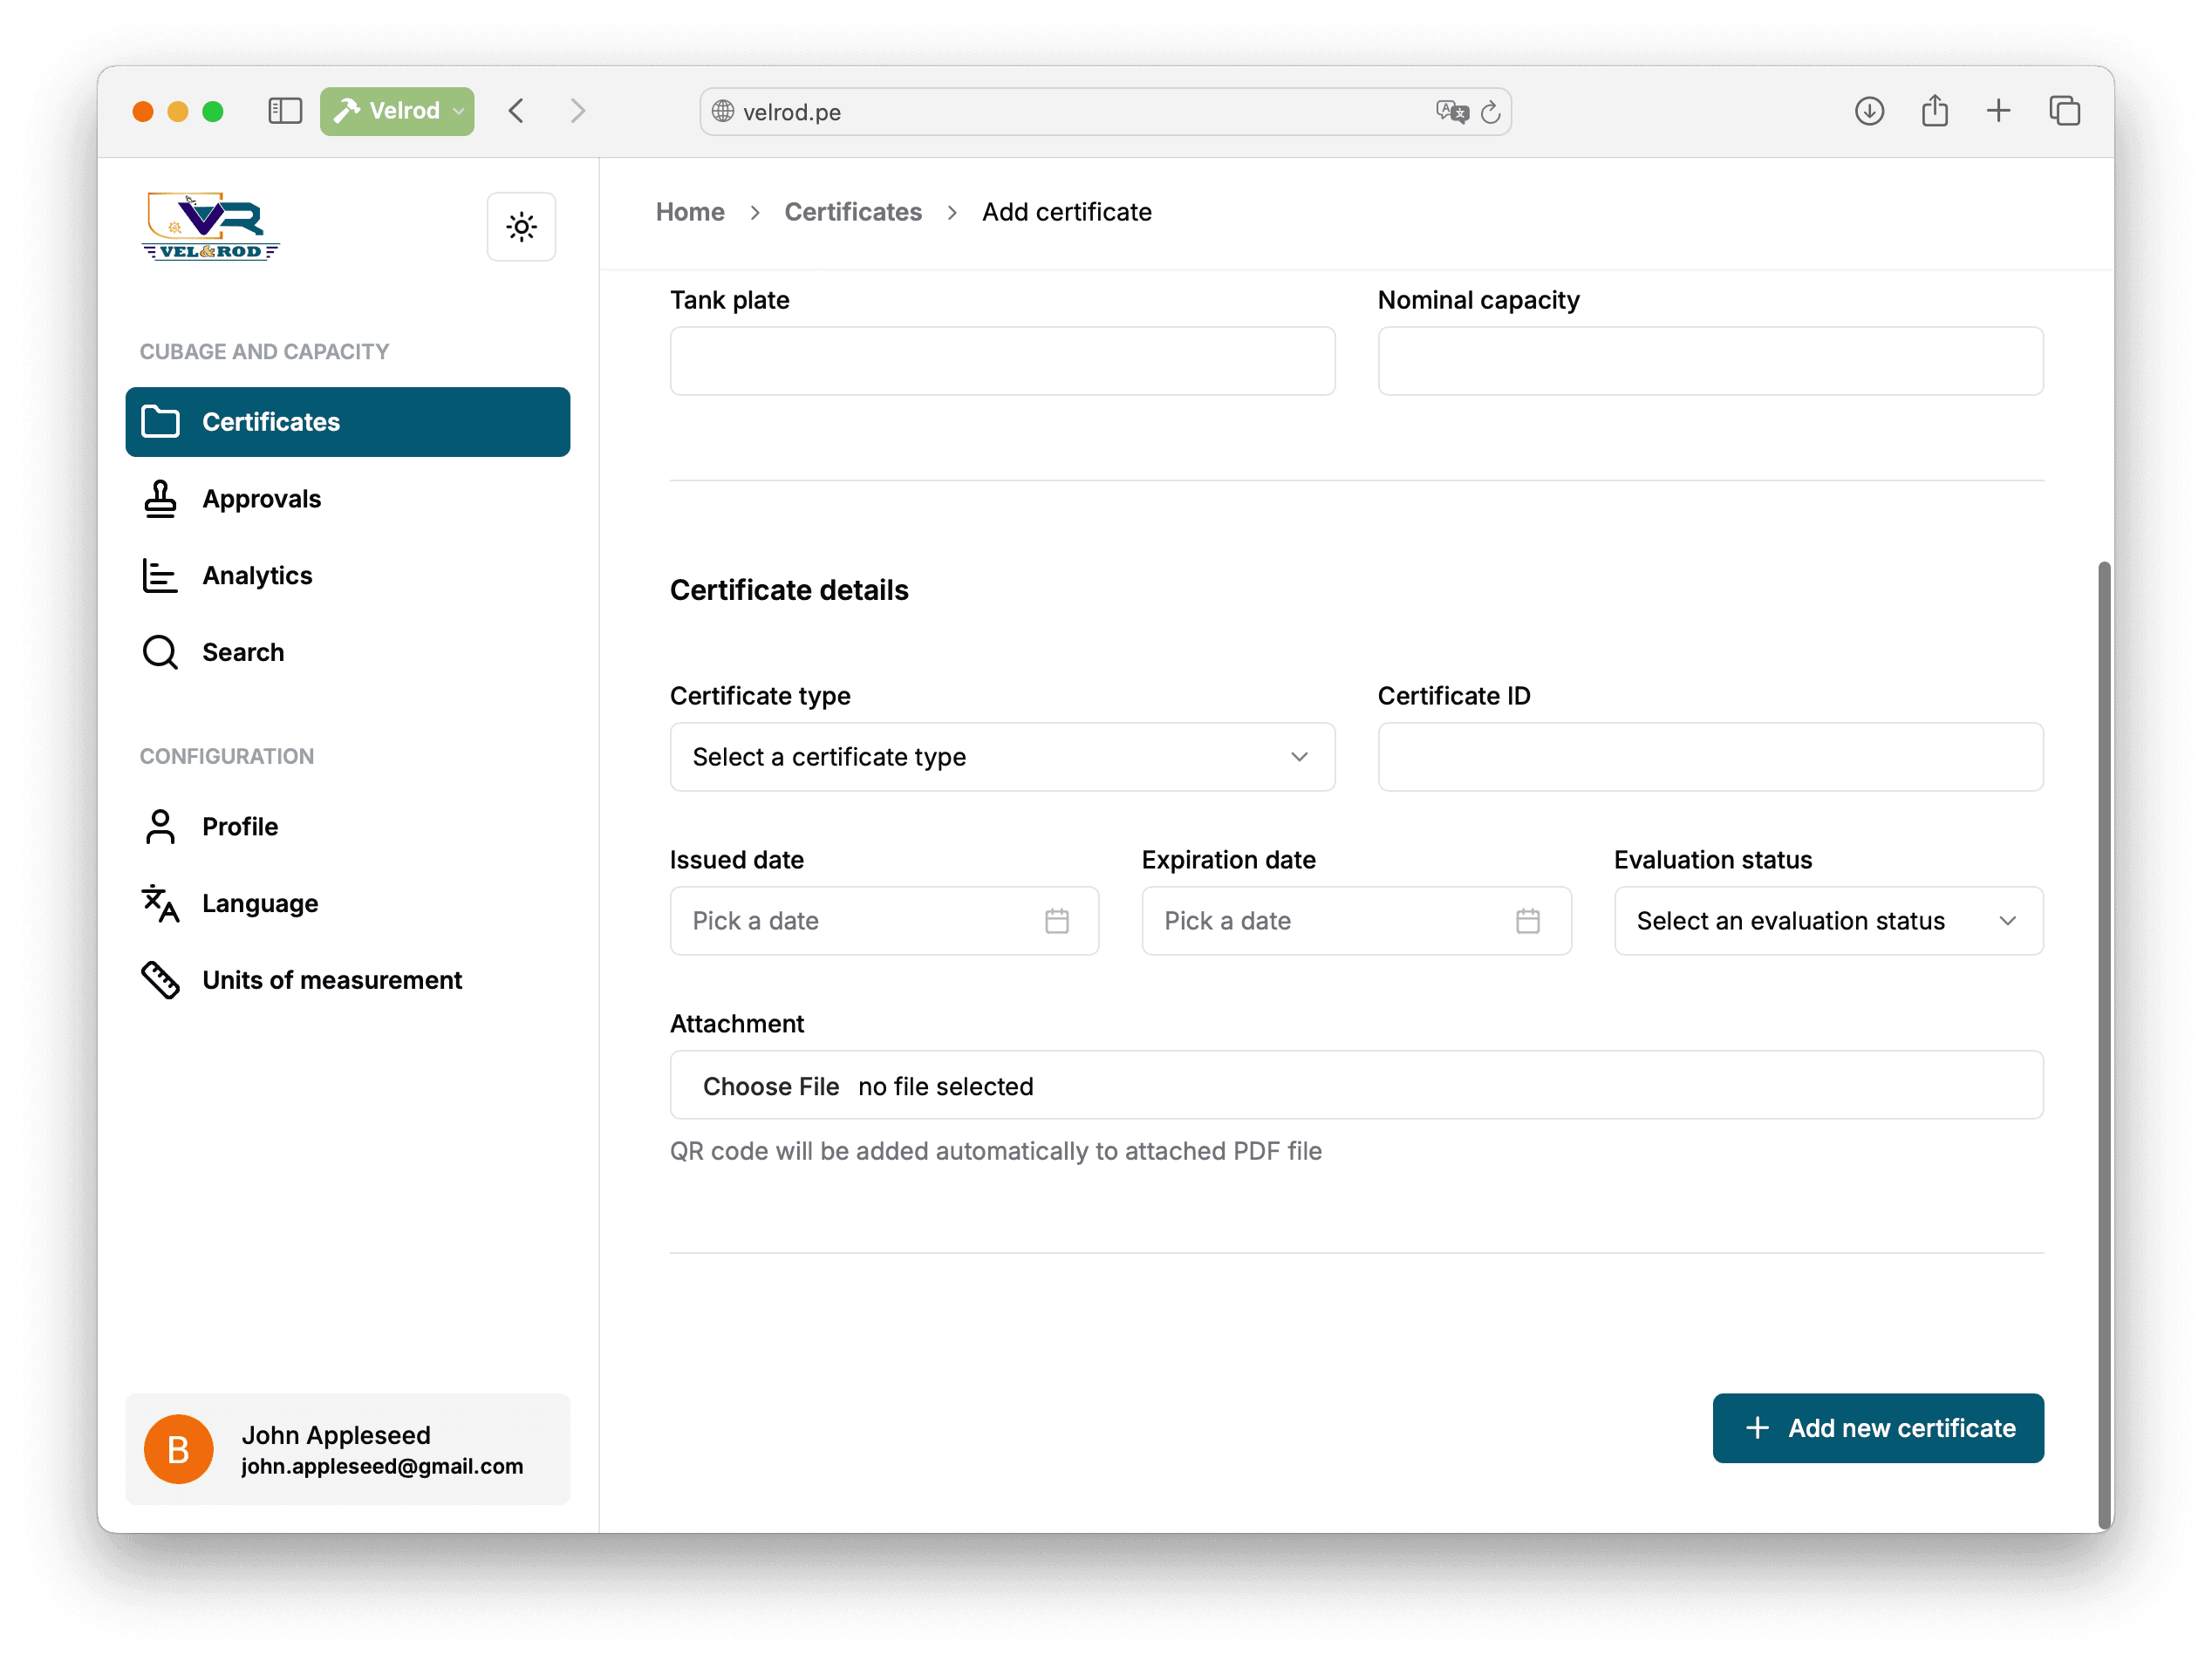Toggle light/dark theme with the sun button
This screenshot has height=1662, width=2212.
521,226
